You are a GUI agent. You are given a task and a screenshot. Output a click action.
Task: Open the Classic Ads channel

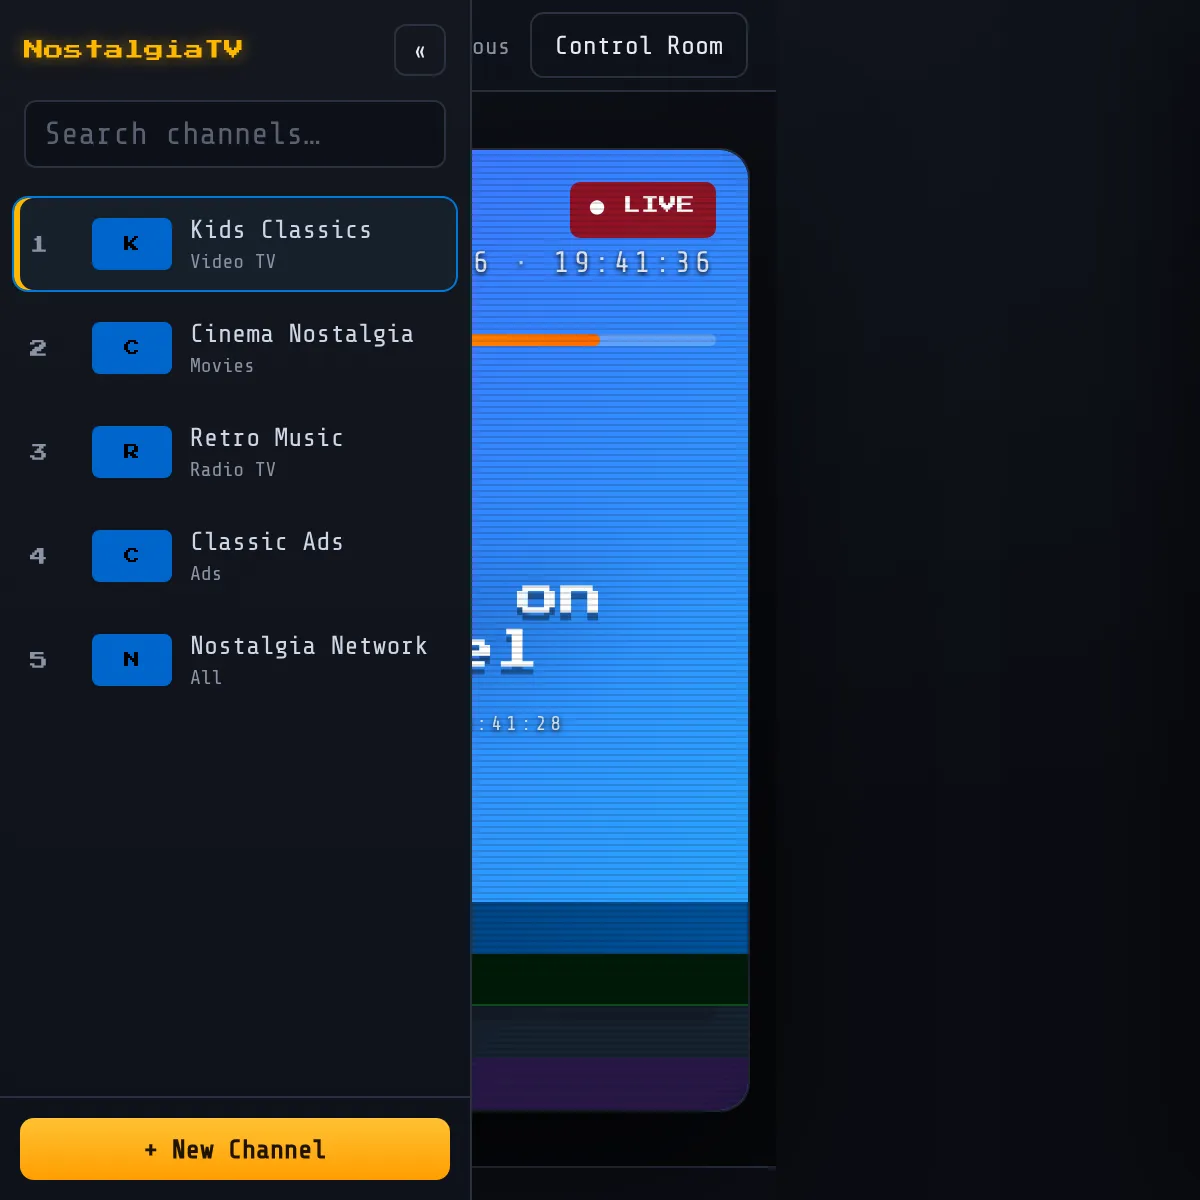pyautogui.click(x=235, y=556)
